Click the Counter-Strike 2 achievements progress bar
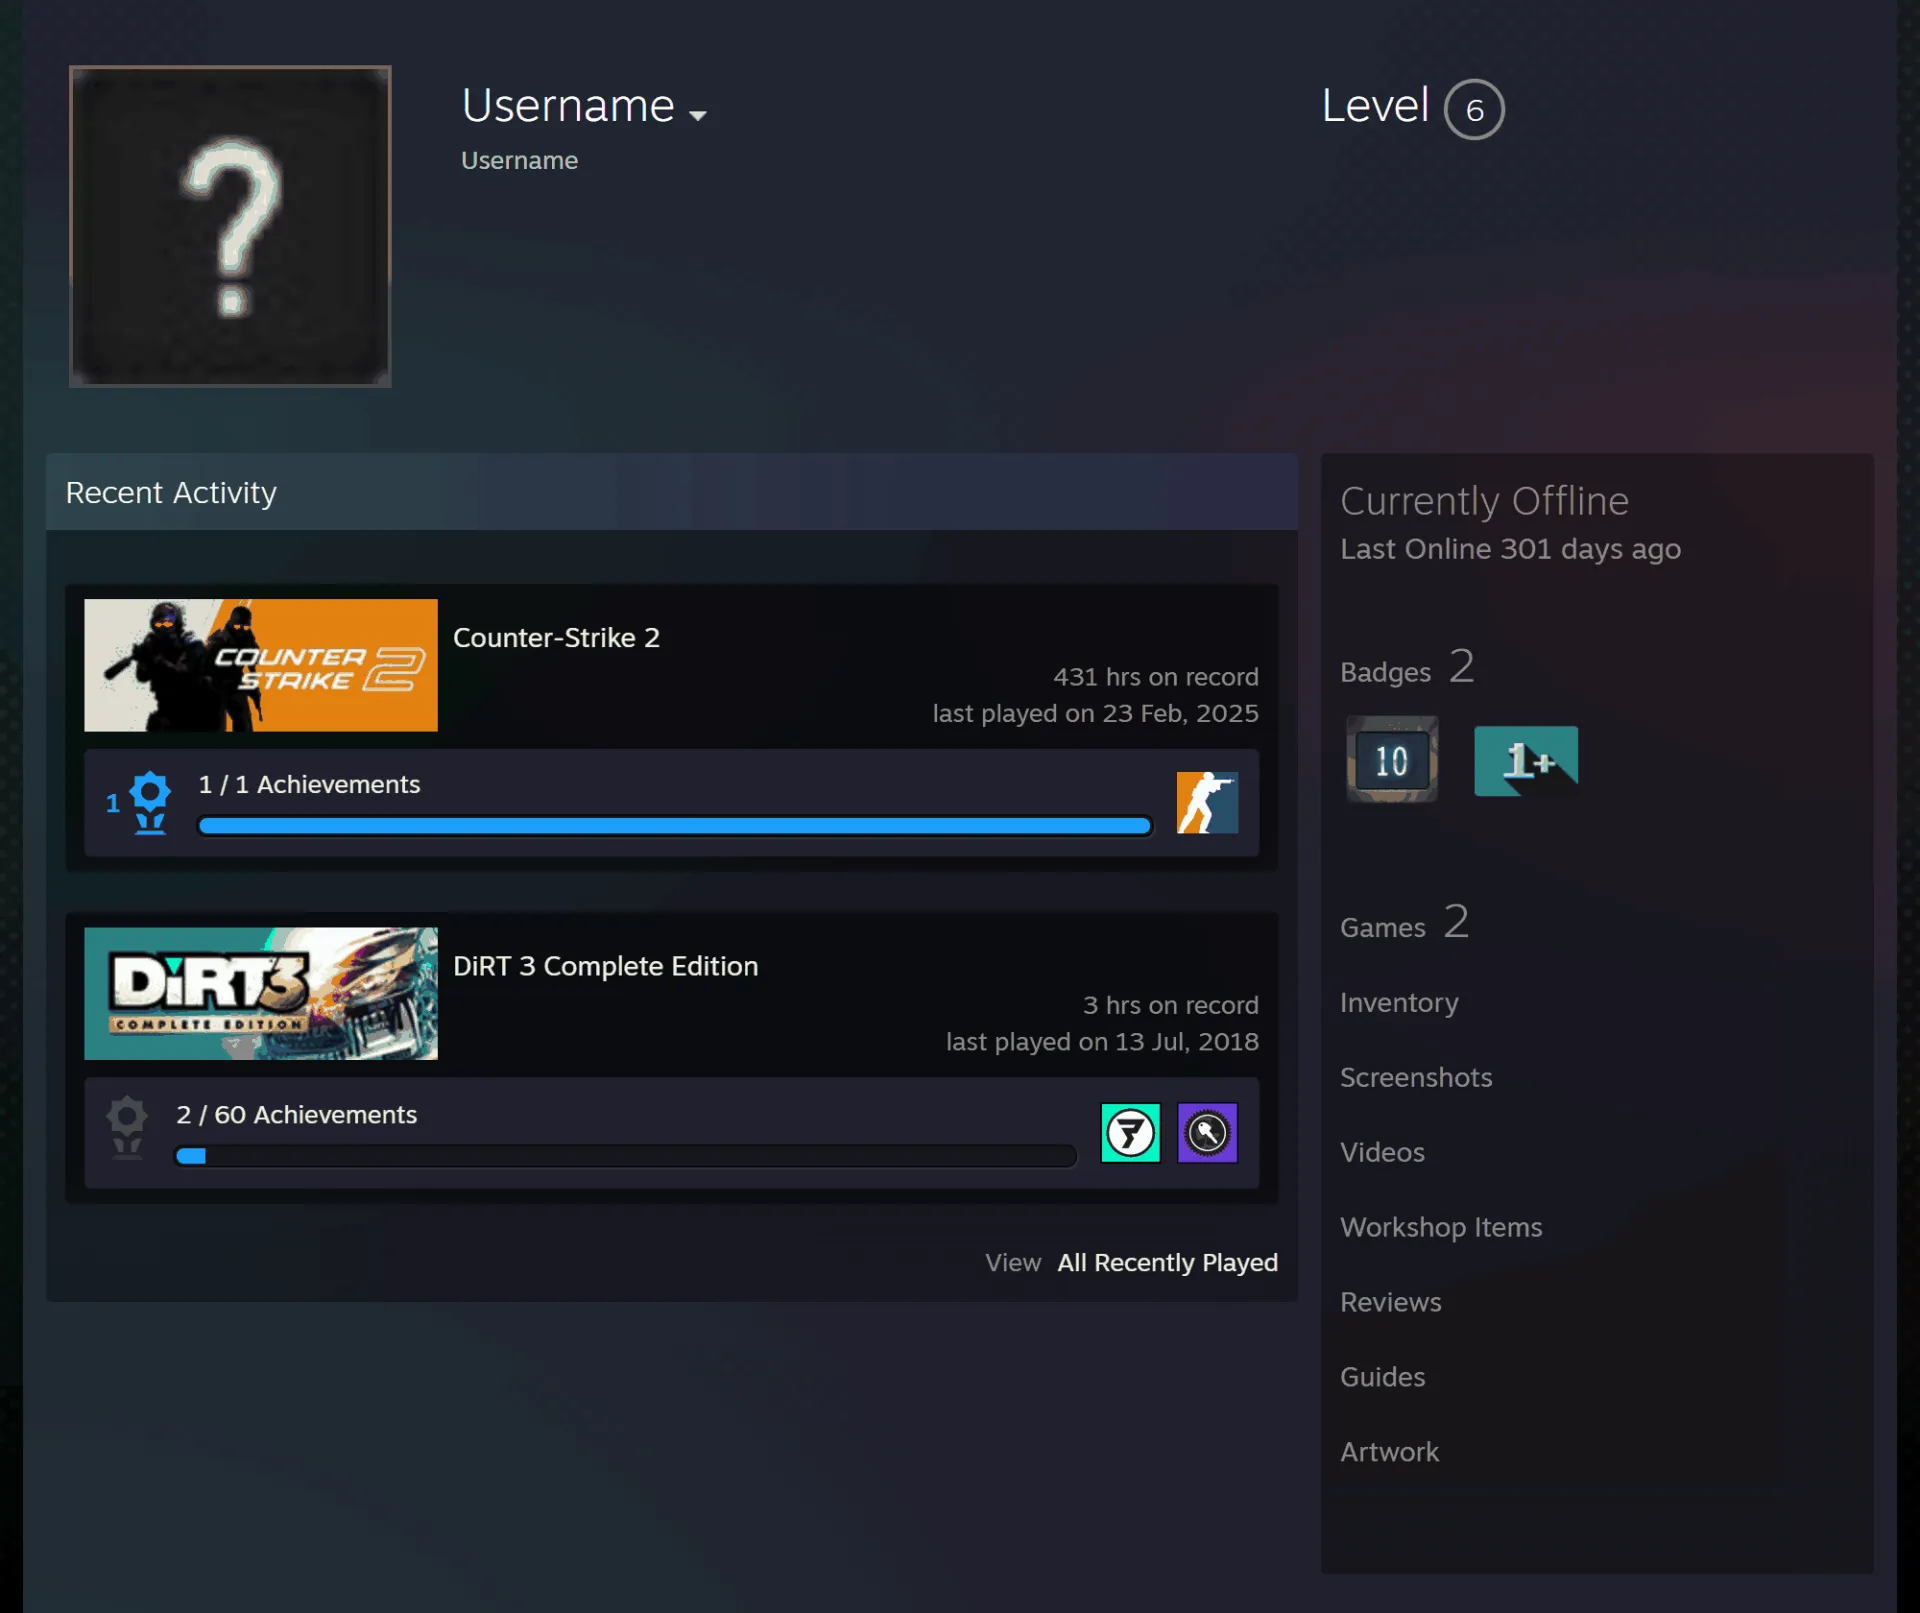The height and width of the screenshot is (1613, 1920). [x=675, y=826]
